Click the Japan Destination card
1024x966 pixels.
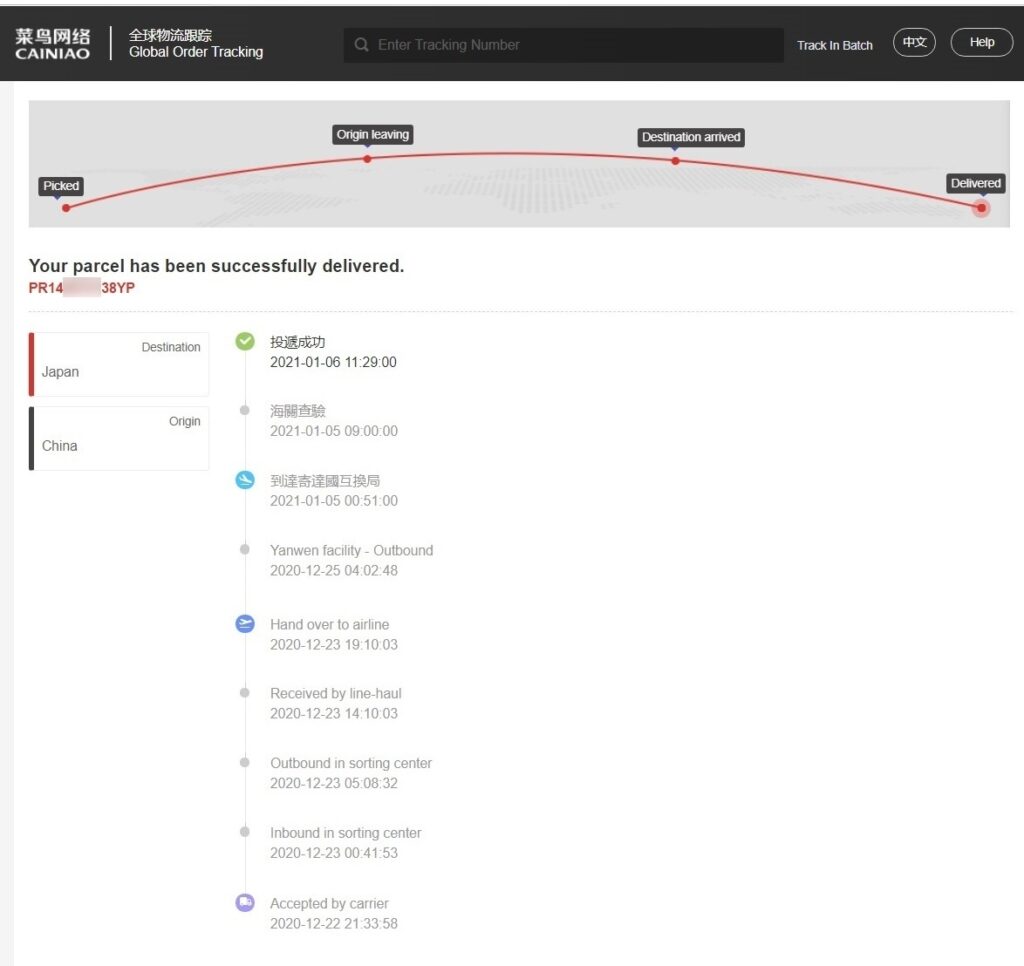(119, 364)
